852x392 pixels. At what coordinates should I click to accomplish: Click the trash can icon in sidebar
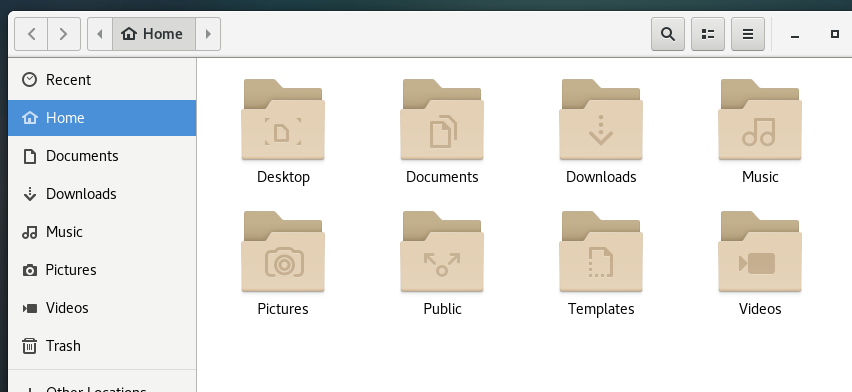29,346
